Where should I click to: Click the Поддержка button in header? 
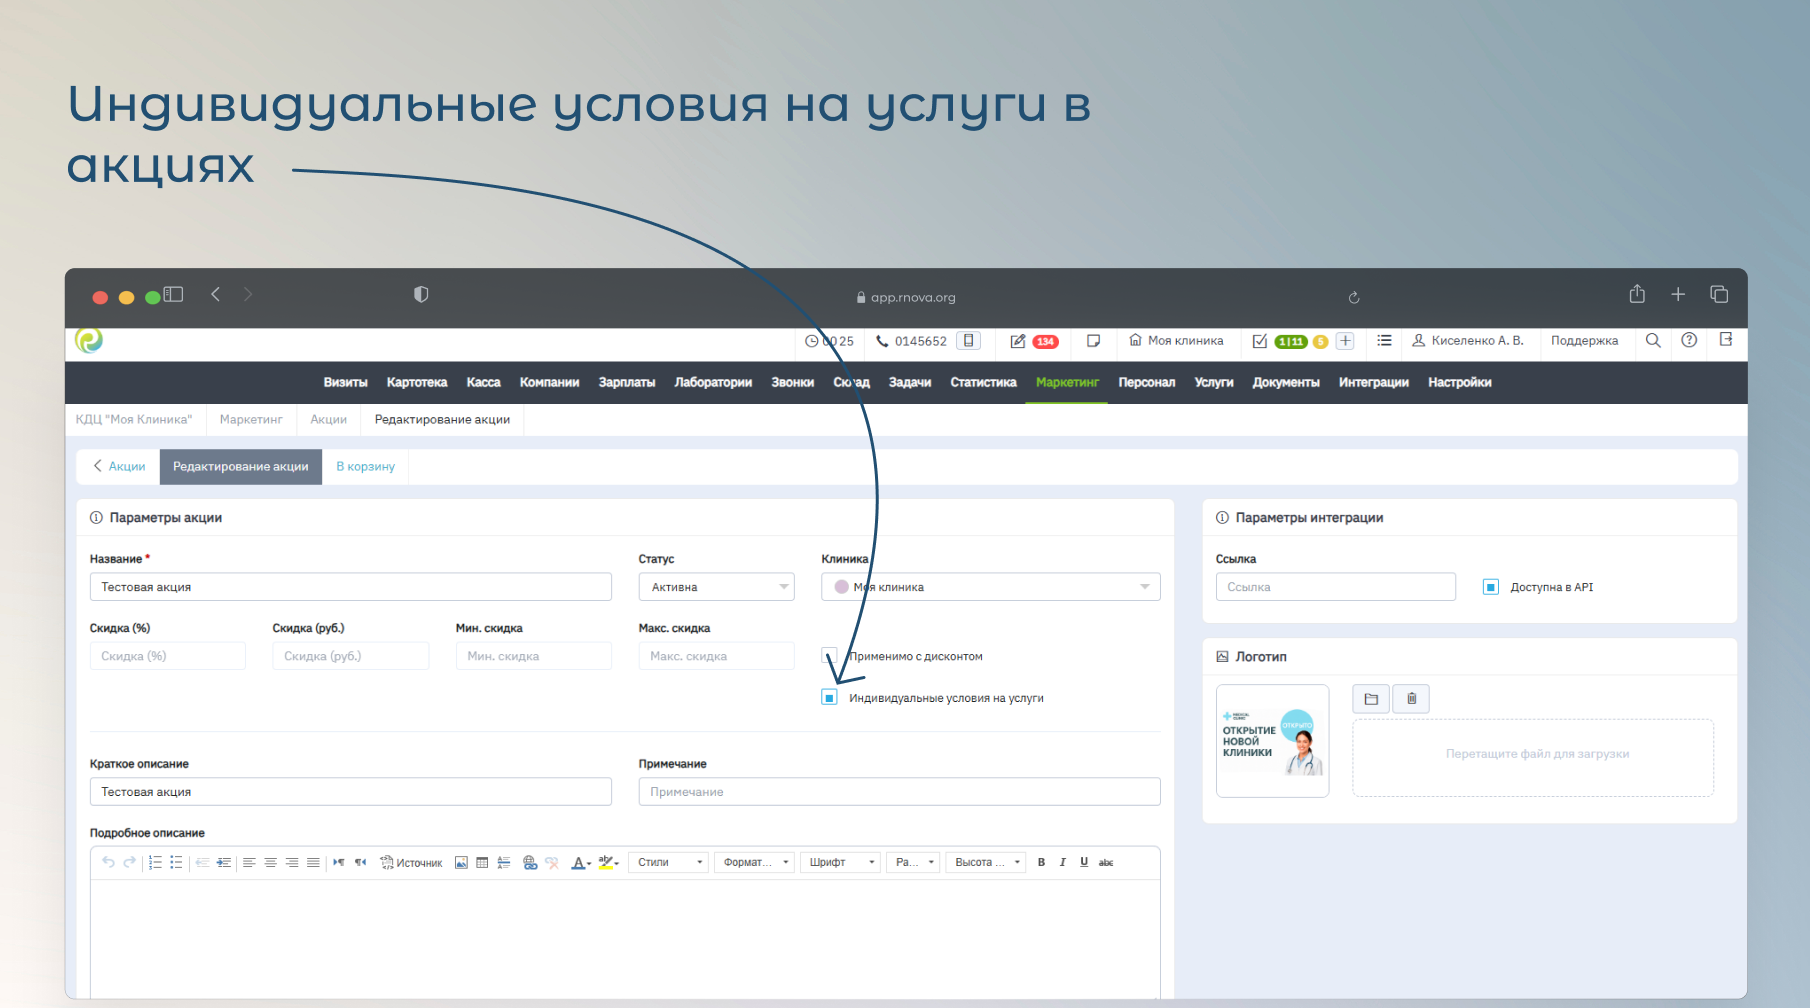coord(1584,341)
